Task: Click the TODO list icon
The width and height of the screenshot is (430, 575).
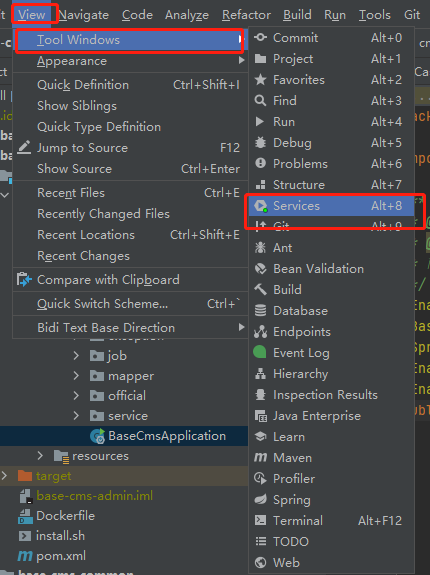Action: [x=260, y=541]
